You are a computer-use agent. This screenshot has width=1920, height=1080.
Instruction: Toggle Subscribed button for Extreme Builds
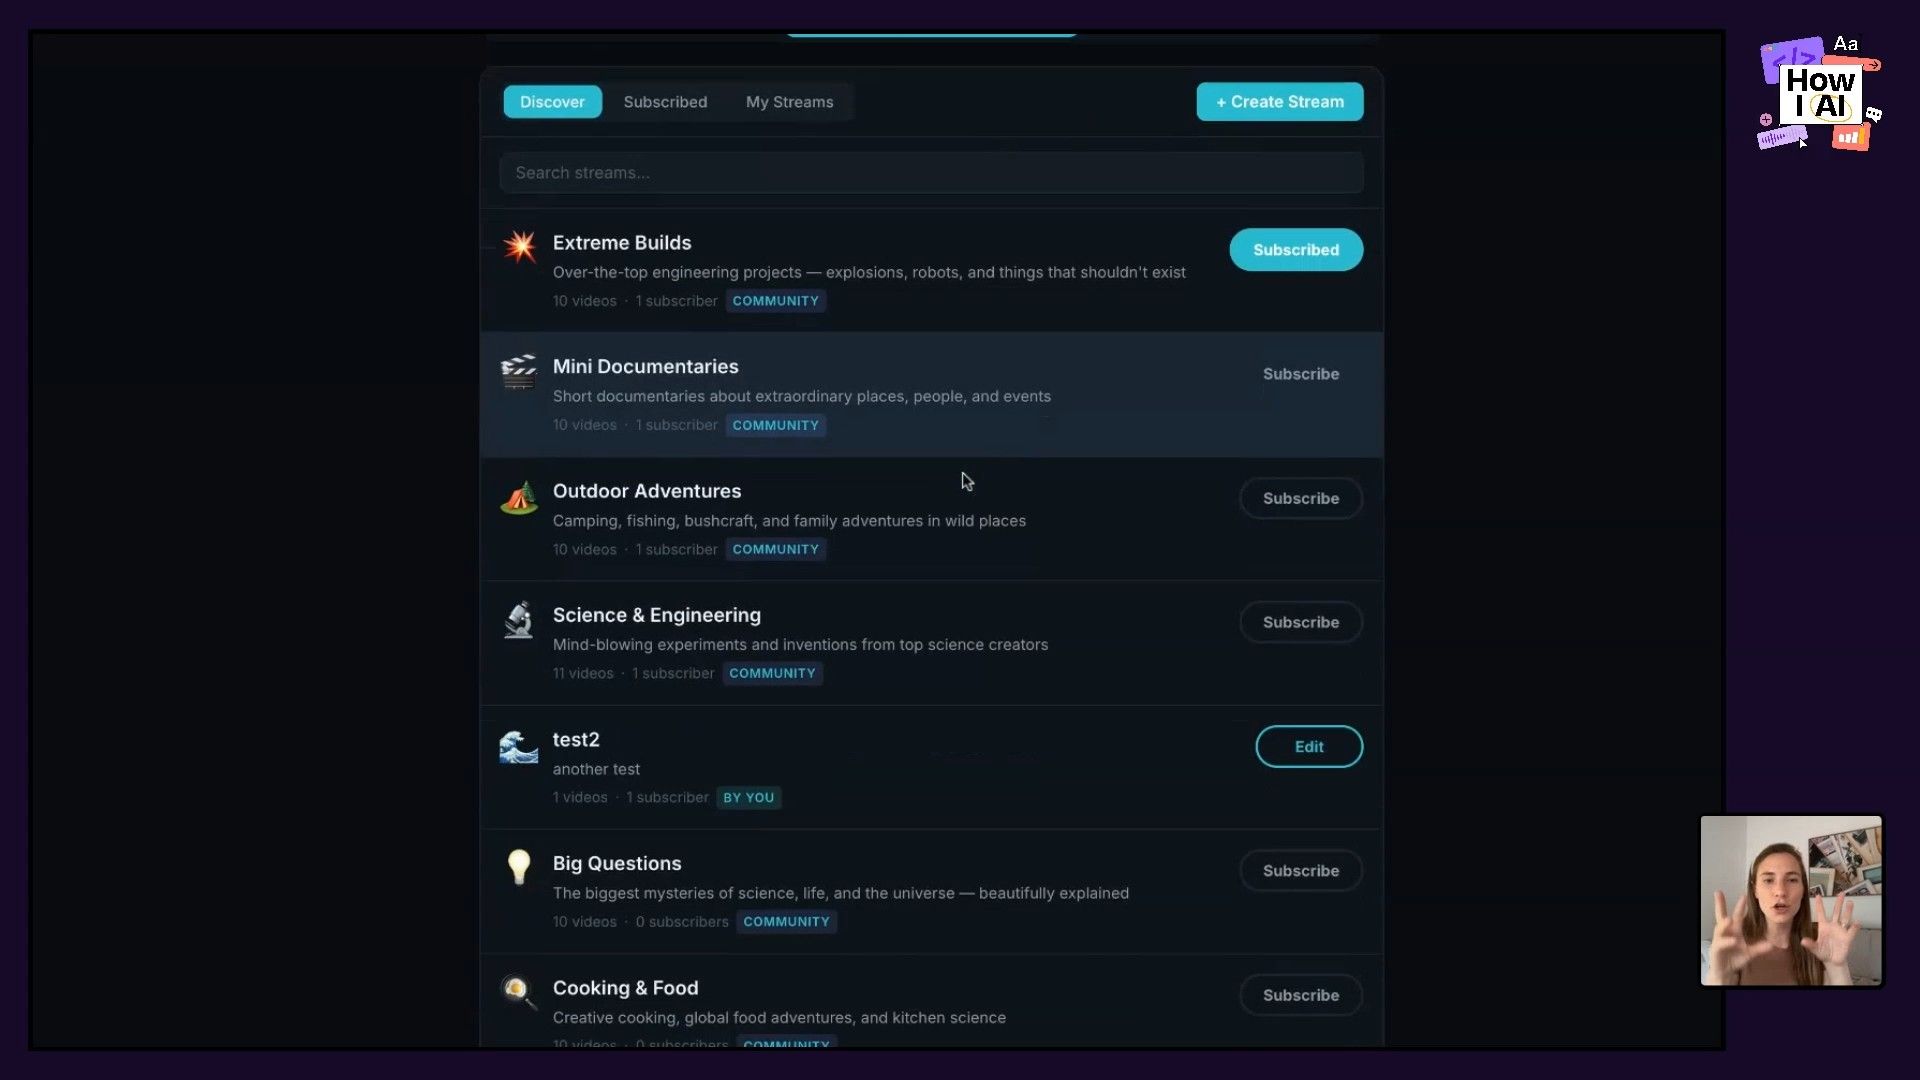point(1296,250)
